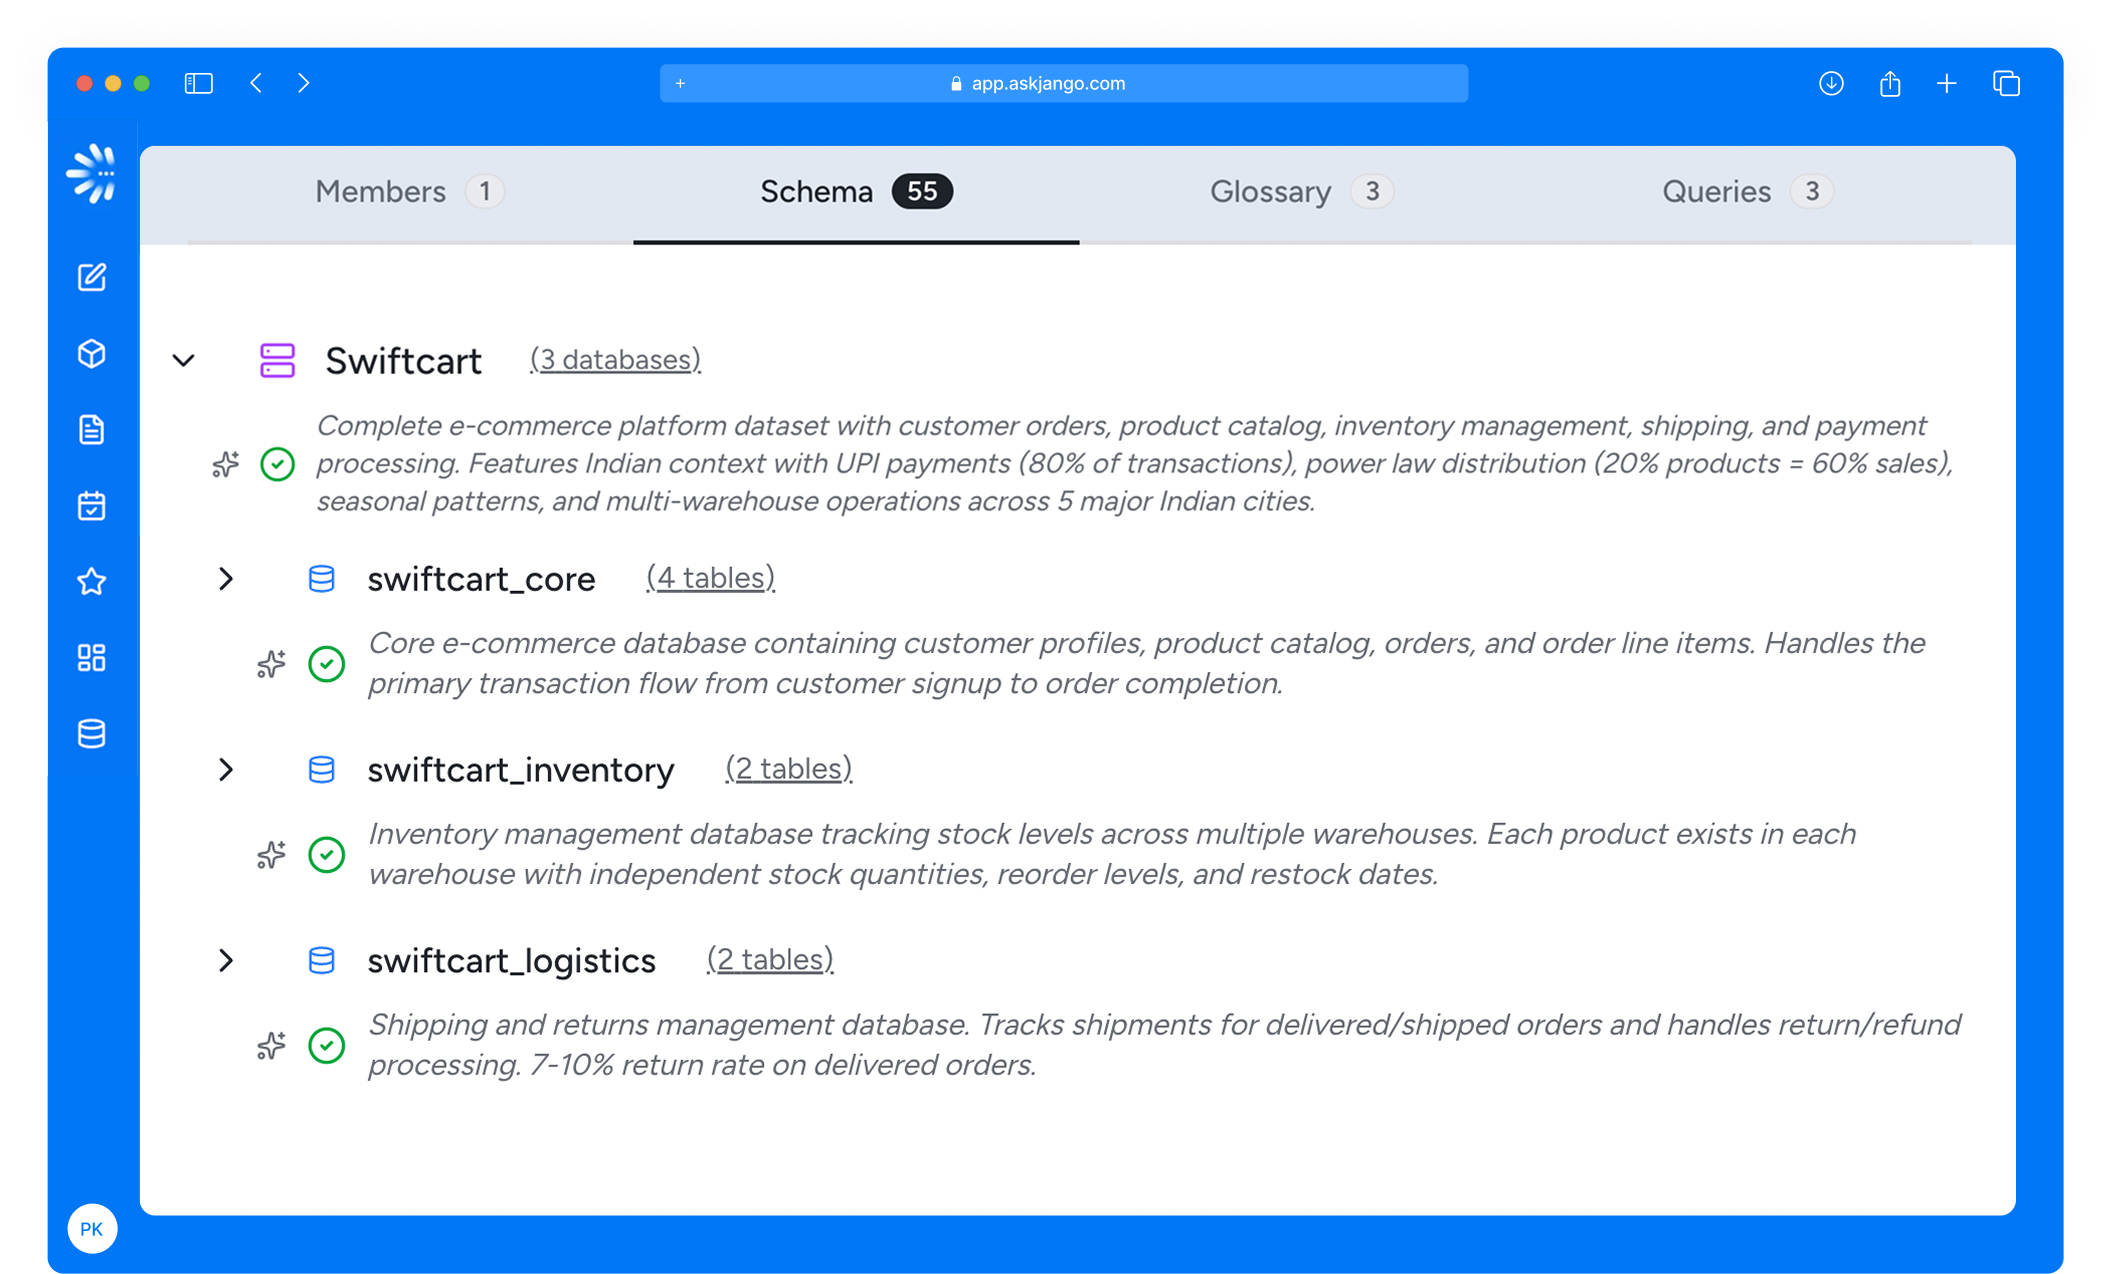
Task: Open the database icon in sidebar
Action: click(x=92, y=733)
